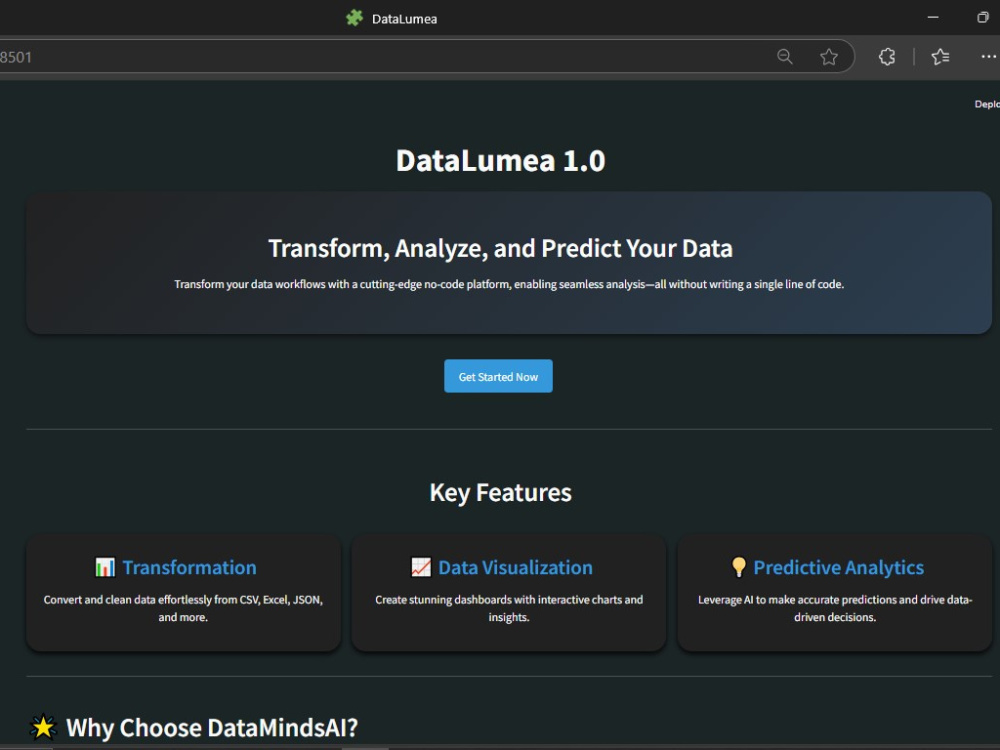
Task: Click the Deploy button in Streamlit header
Action: (987, 104)
